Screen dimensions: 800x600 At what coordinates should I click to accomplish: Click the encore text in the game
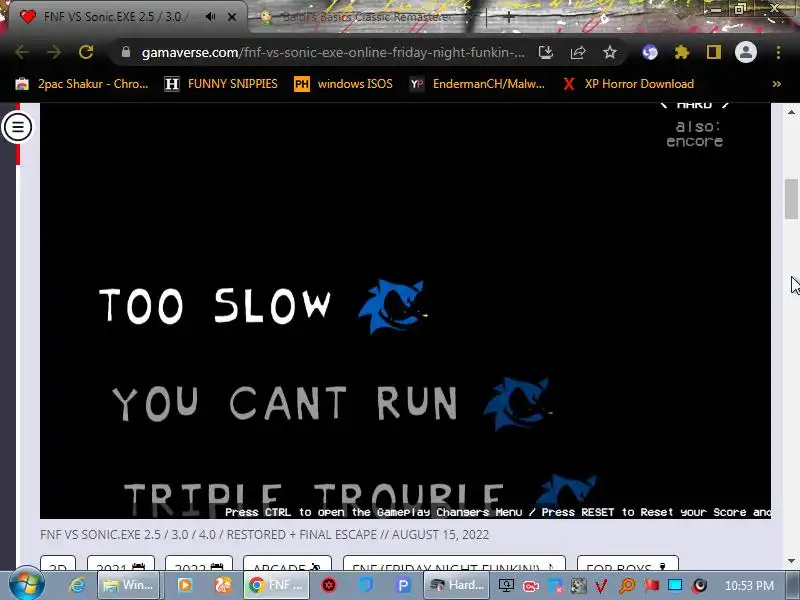tap(694, 141)
